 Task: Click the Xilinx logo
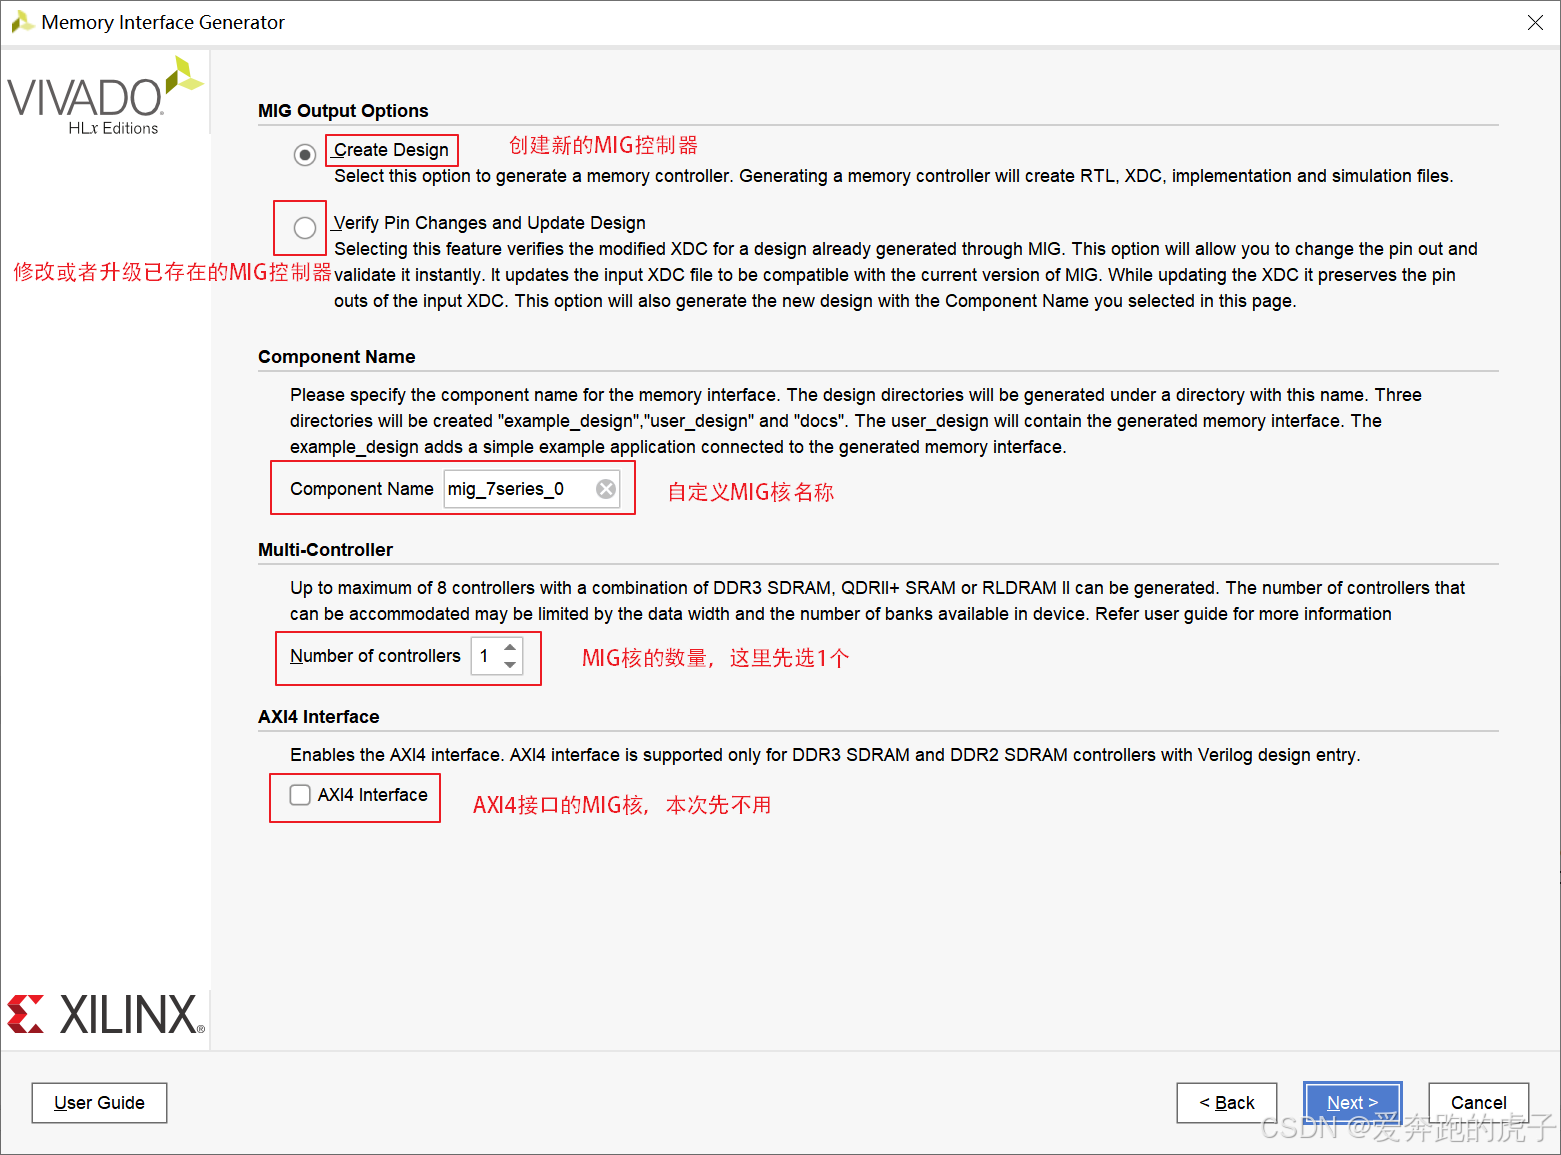[x=106, y=1014]
